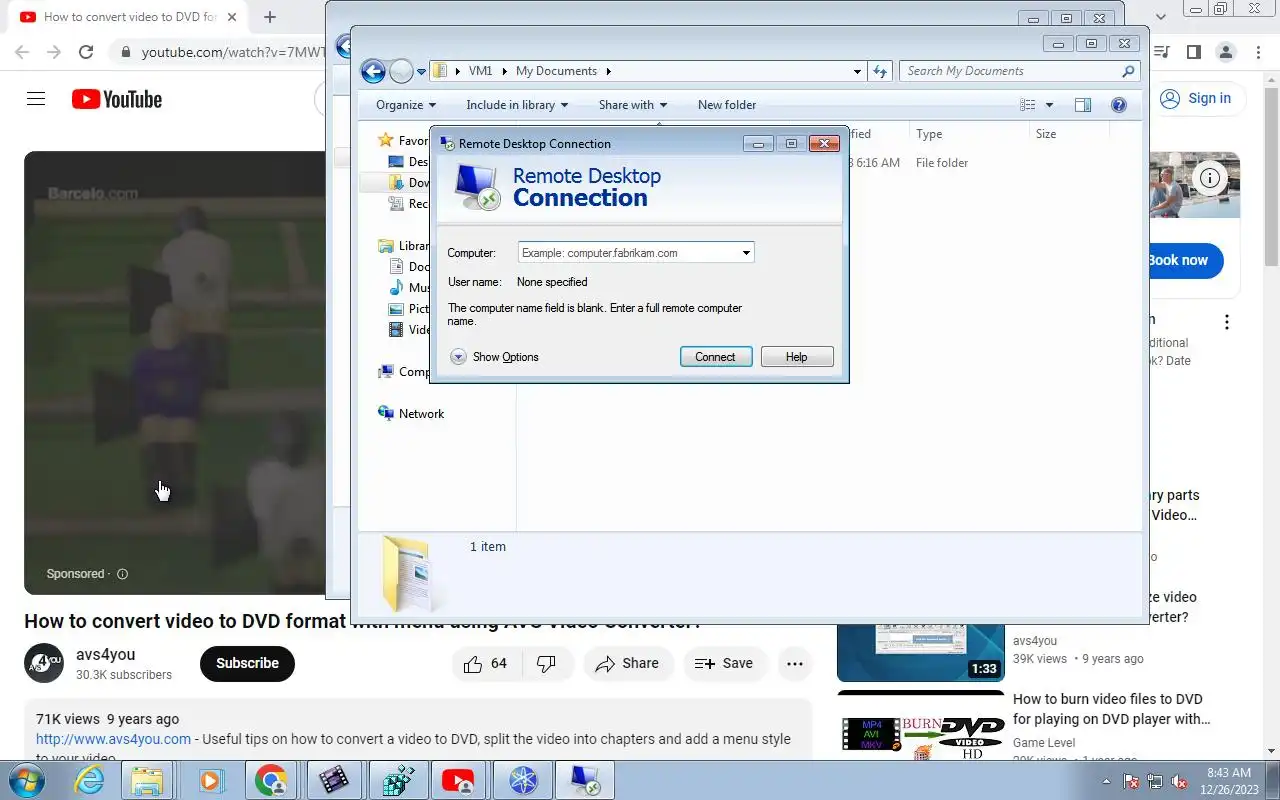Open the Include in library menu

tap(517, 105)
